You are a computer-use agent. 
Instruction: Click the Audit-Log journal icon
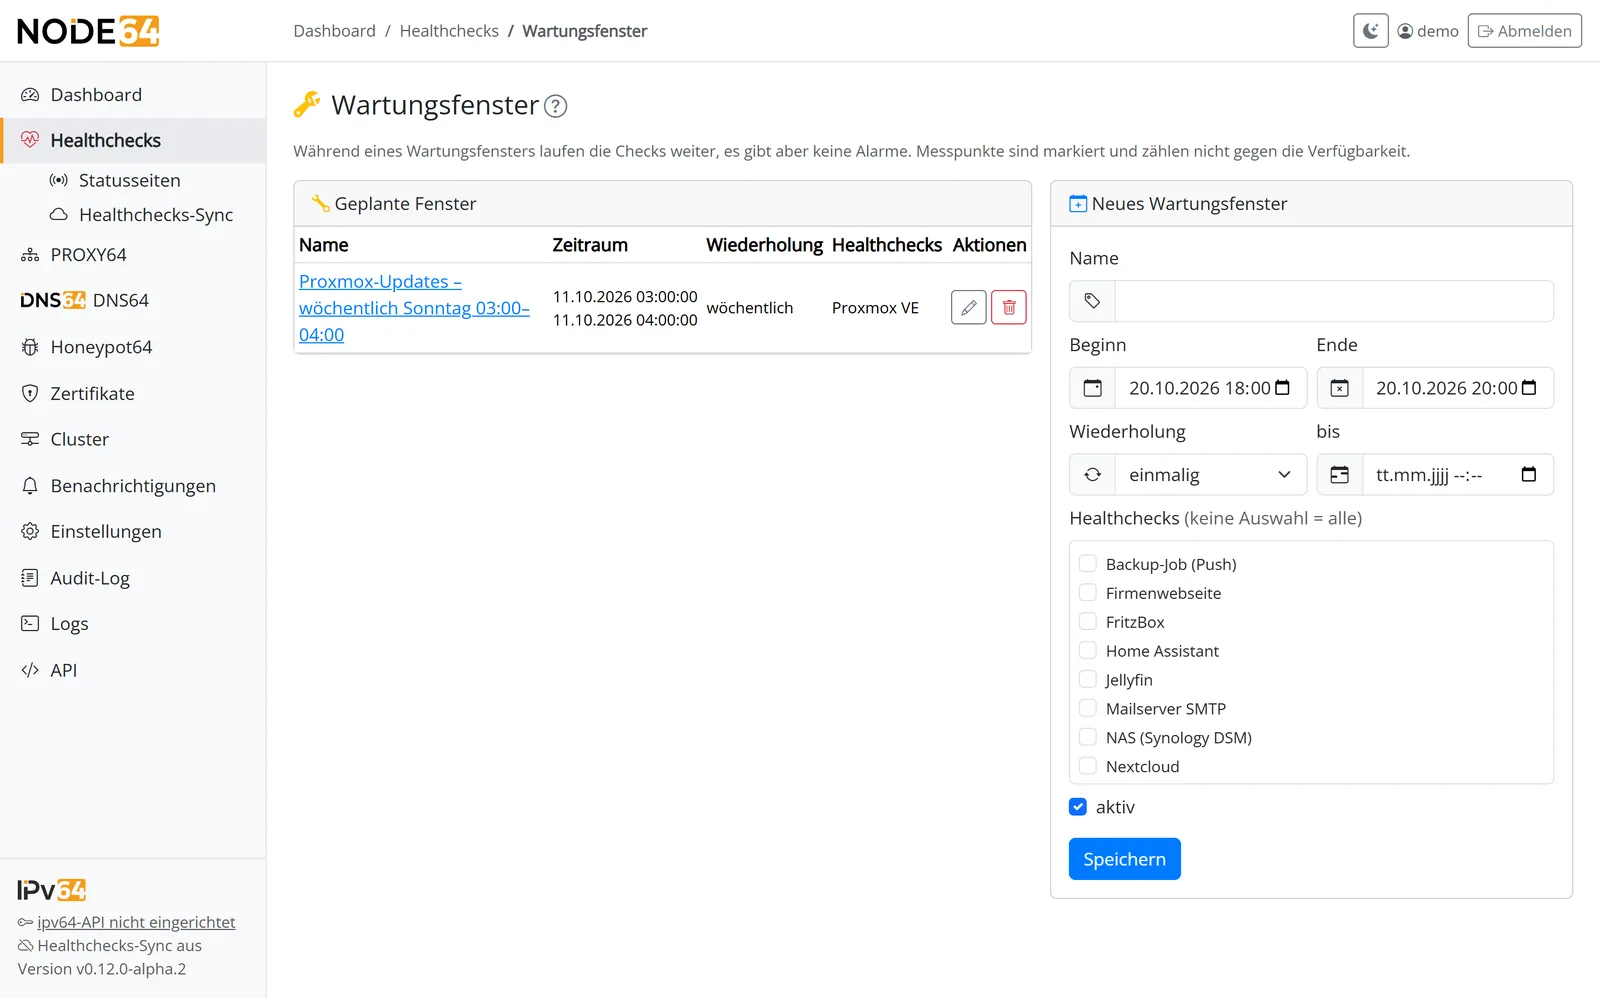(x=30, y=578)
